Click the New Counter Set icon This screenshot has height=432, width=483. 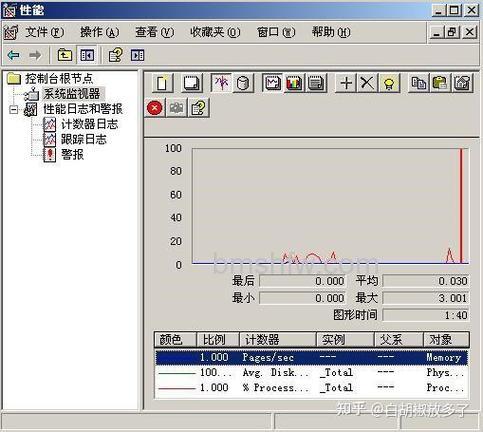[x=163, y=83]
